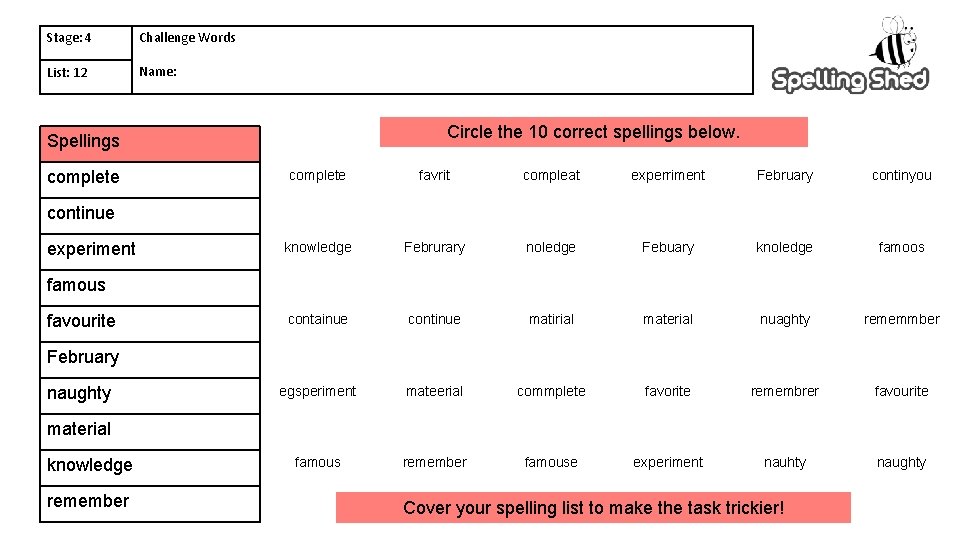Circle 'compleat' in the word grid
The width and height of the screenshot is (960, 540).
[x=551, y=175]
